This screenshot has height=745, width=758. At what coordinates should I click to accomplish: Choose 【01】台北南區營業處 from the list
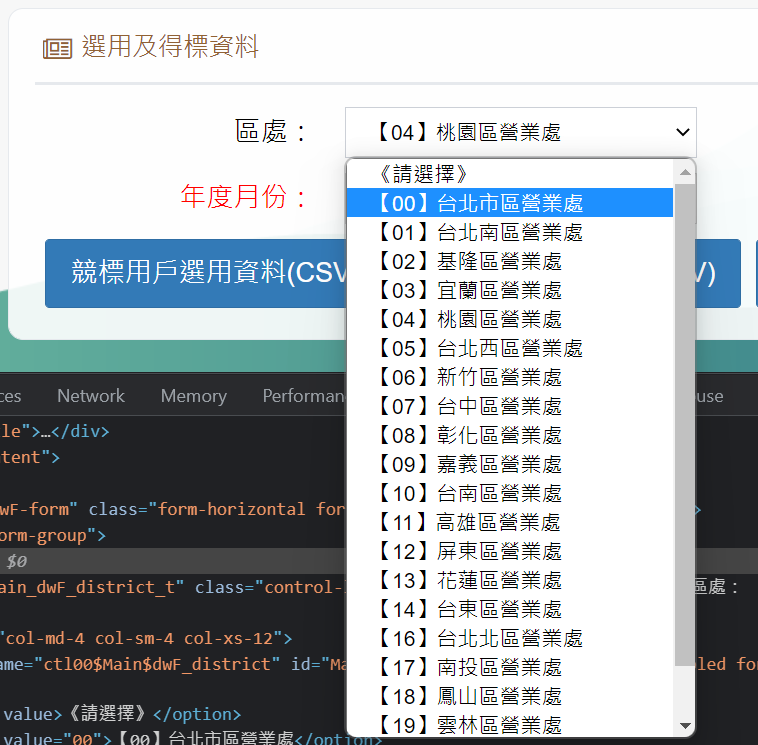tap(510, 232)
